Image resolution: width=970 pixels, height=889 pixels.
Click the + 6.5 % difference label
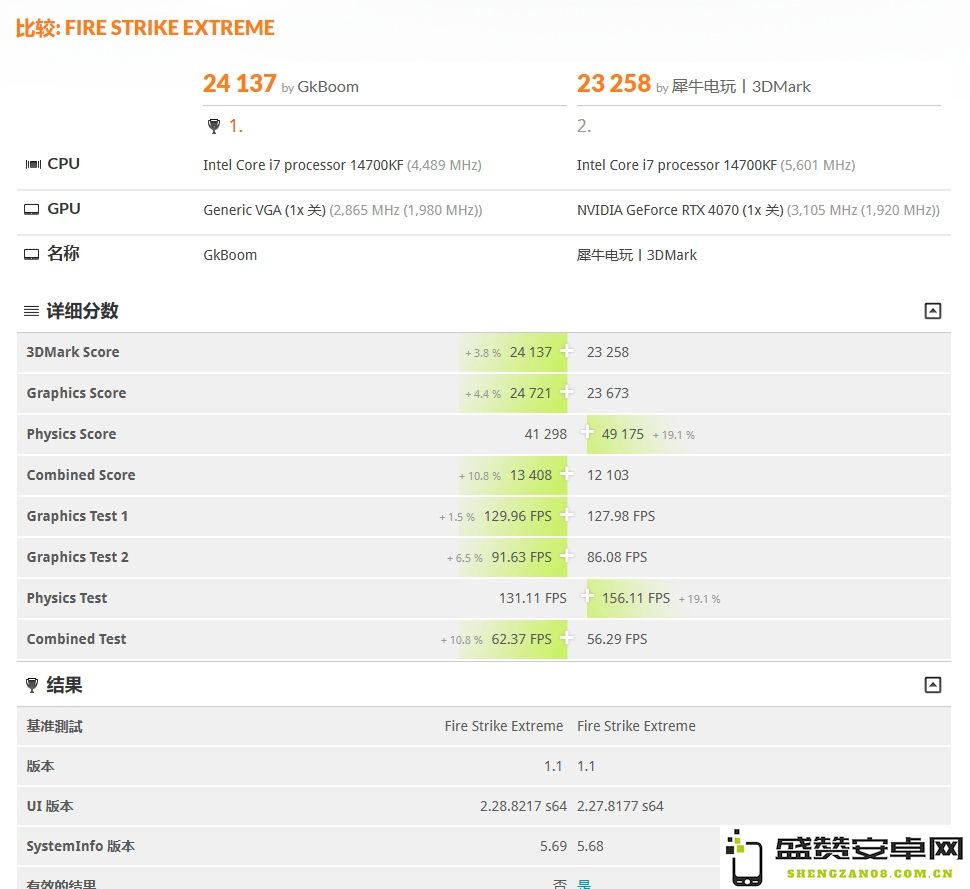click(x=465, y=558)
